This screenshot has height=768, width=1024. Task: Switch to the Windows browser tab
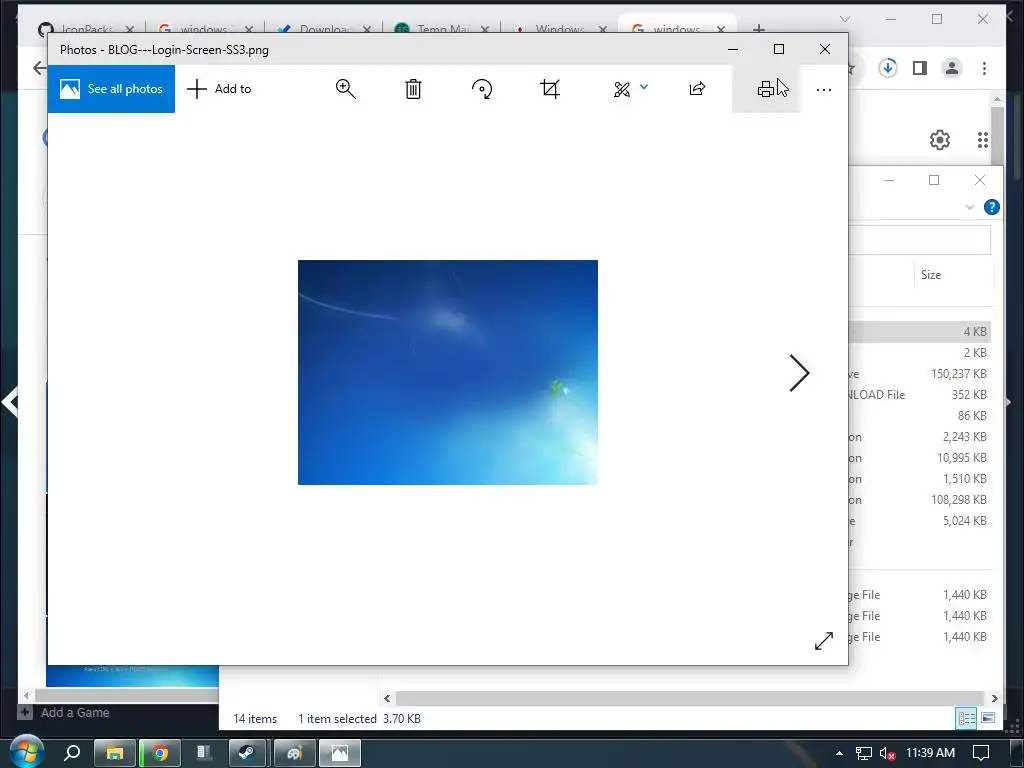point(560,29)
